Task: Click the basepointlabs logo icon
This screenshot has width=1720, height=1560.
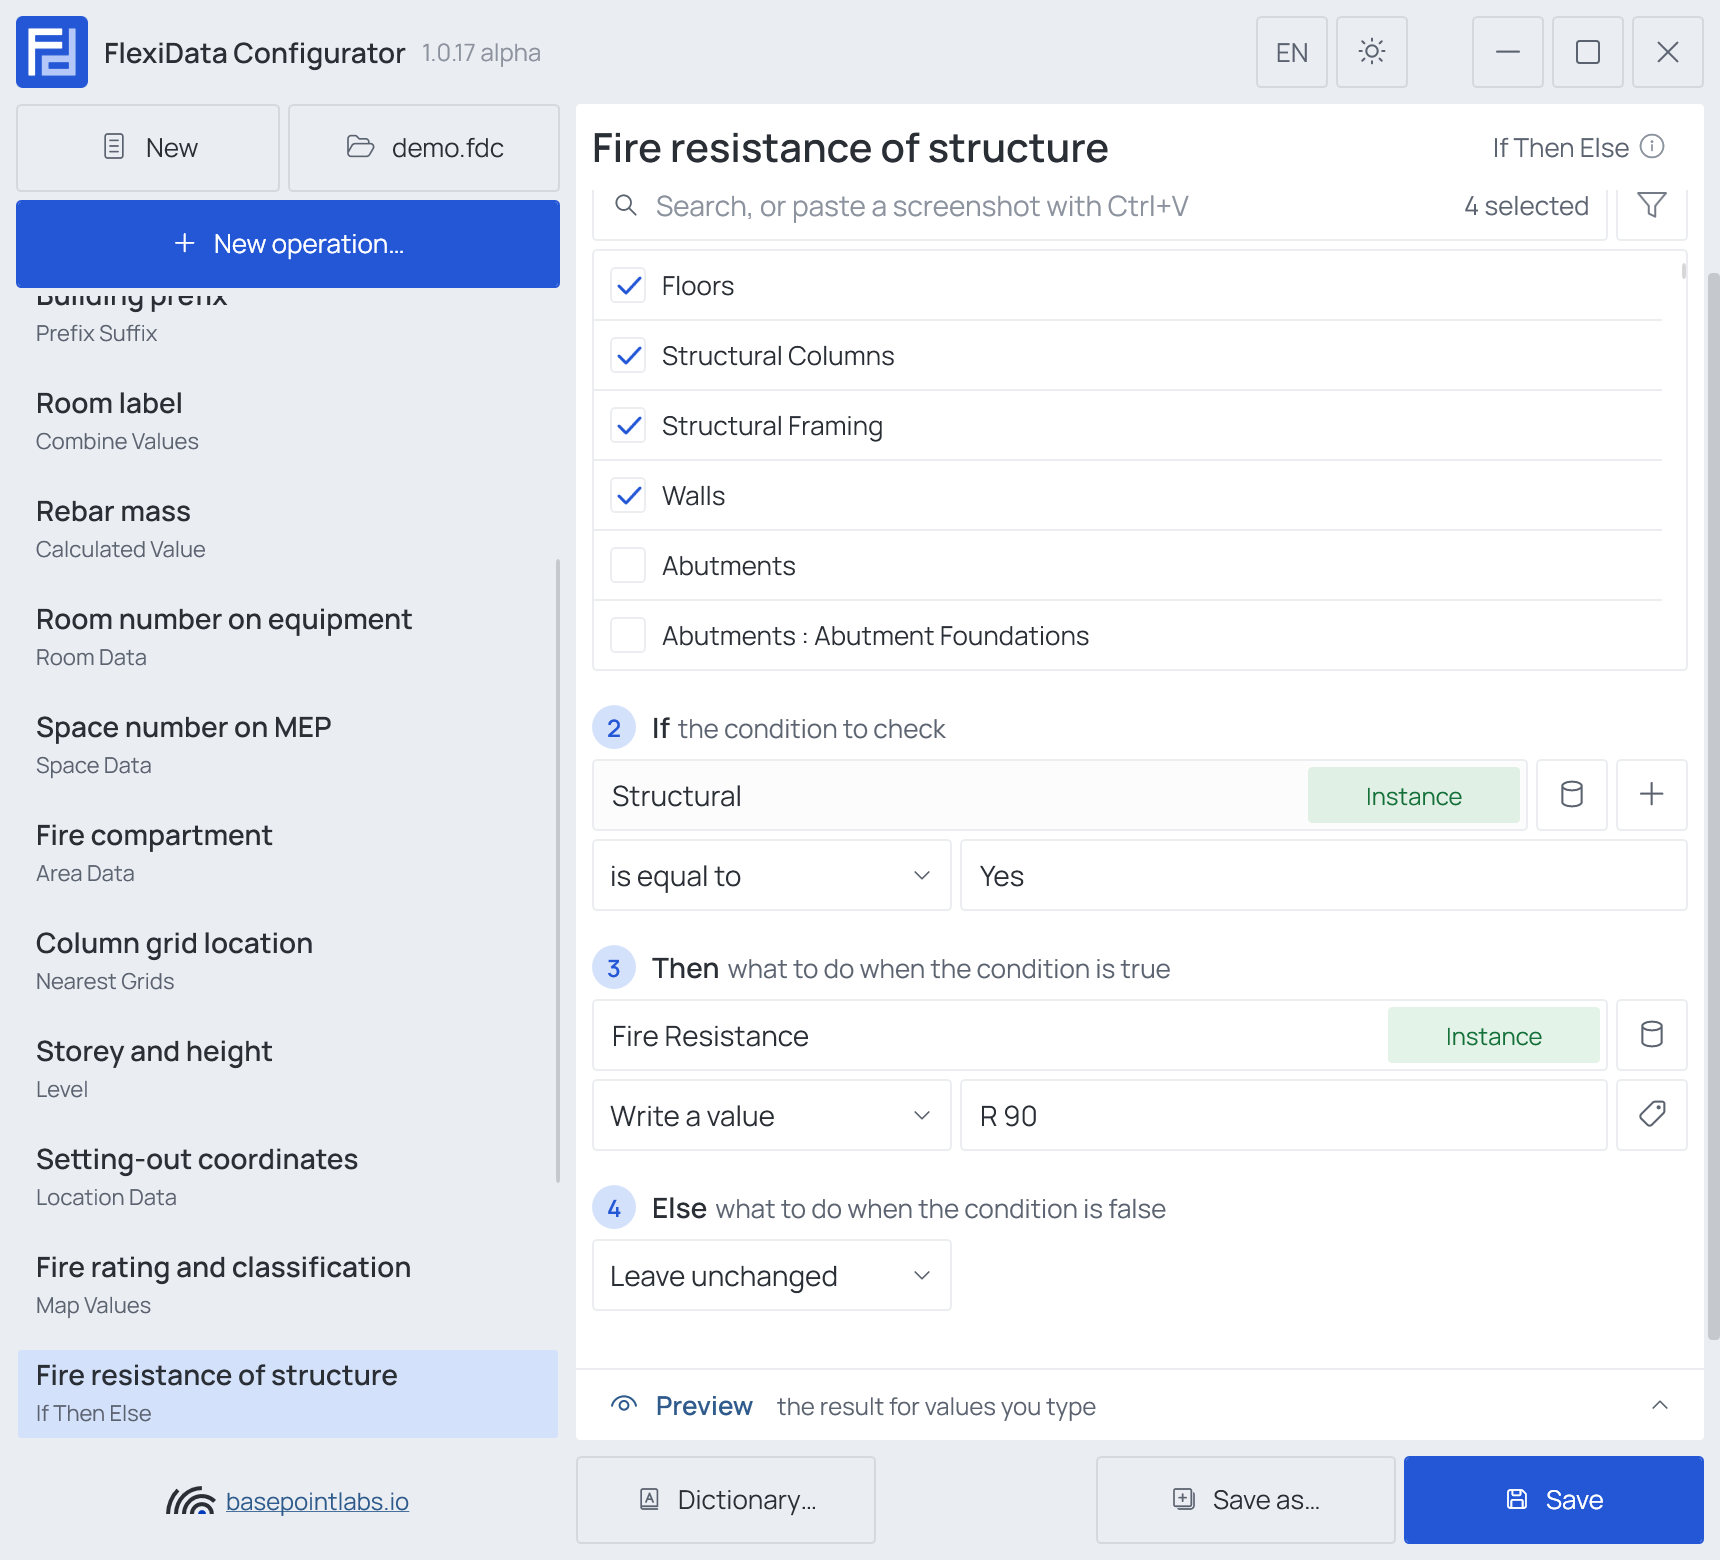Action: (190, 1501)
